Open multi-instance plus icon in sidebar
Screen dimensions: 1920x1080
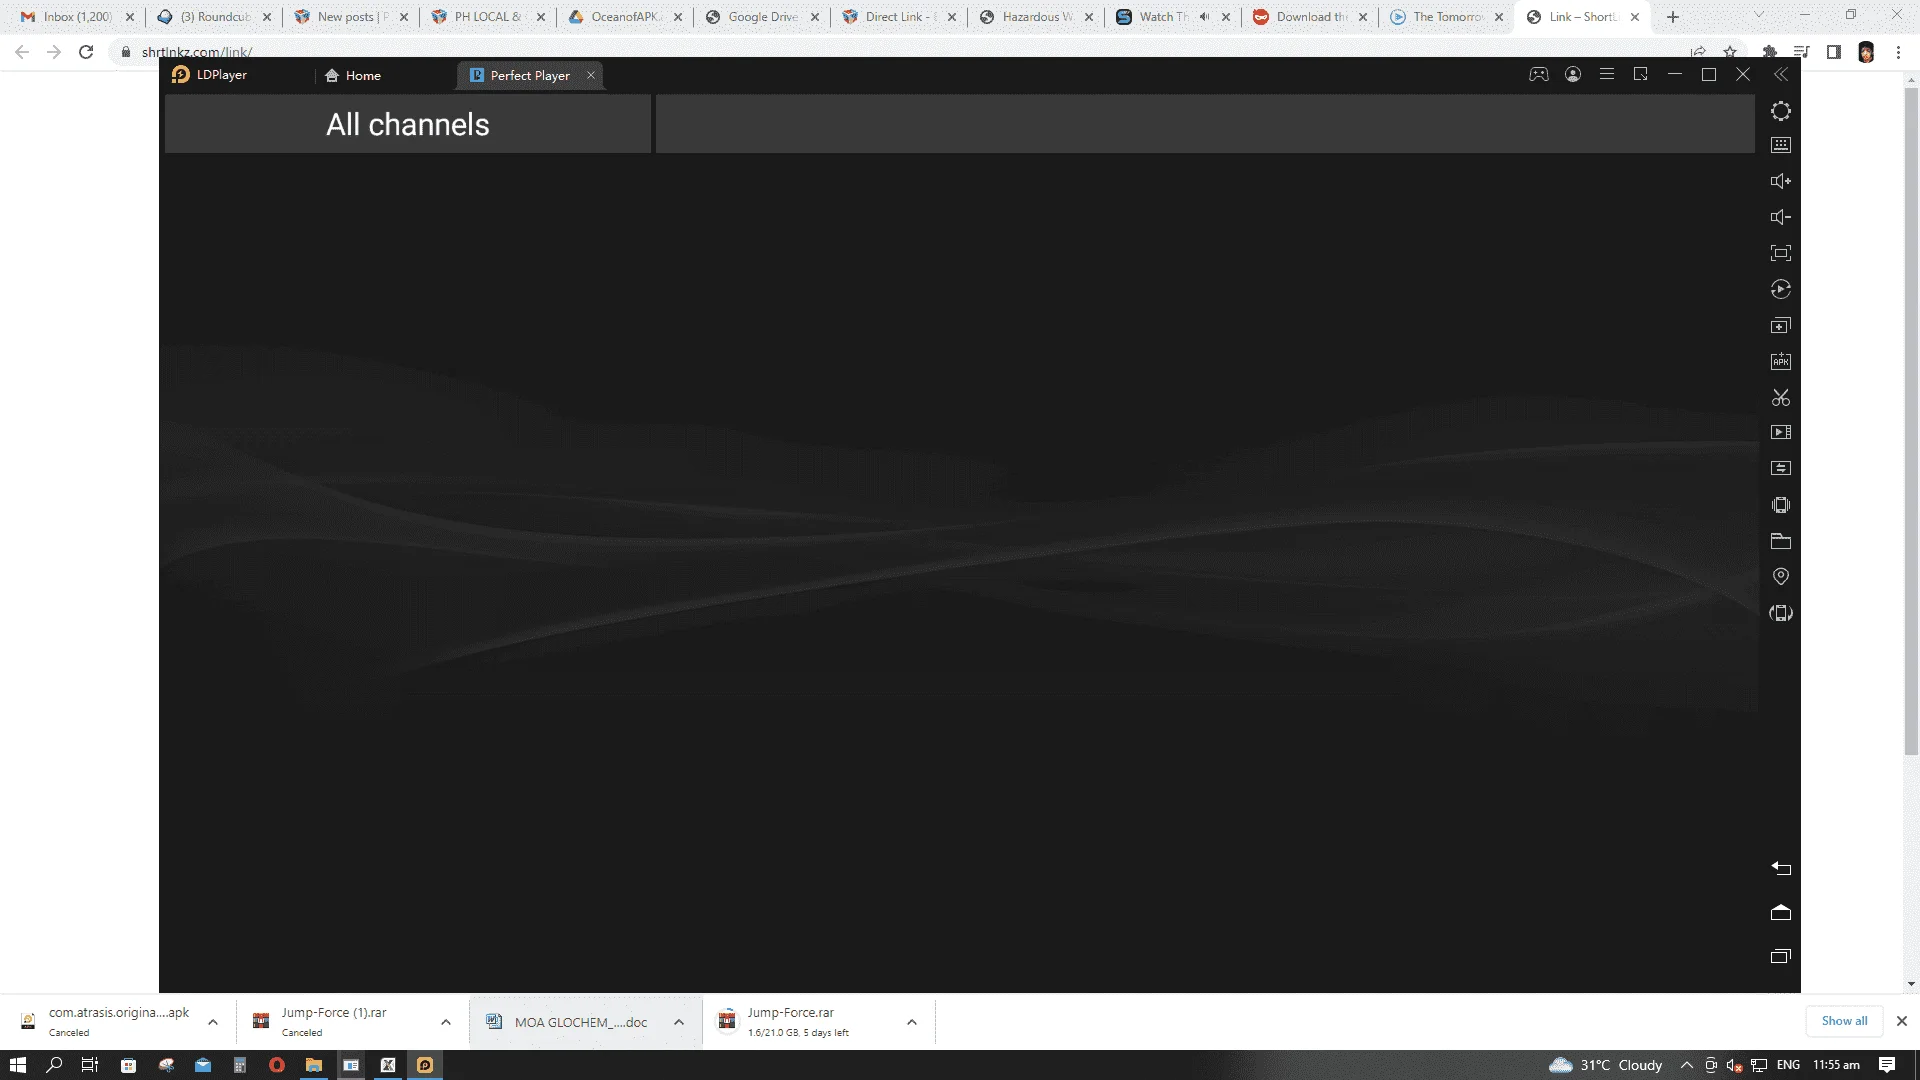point(1781,325)
